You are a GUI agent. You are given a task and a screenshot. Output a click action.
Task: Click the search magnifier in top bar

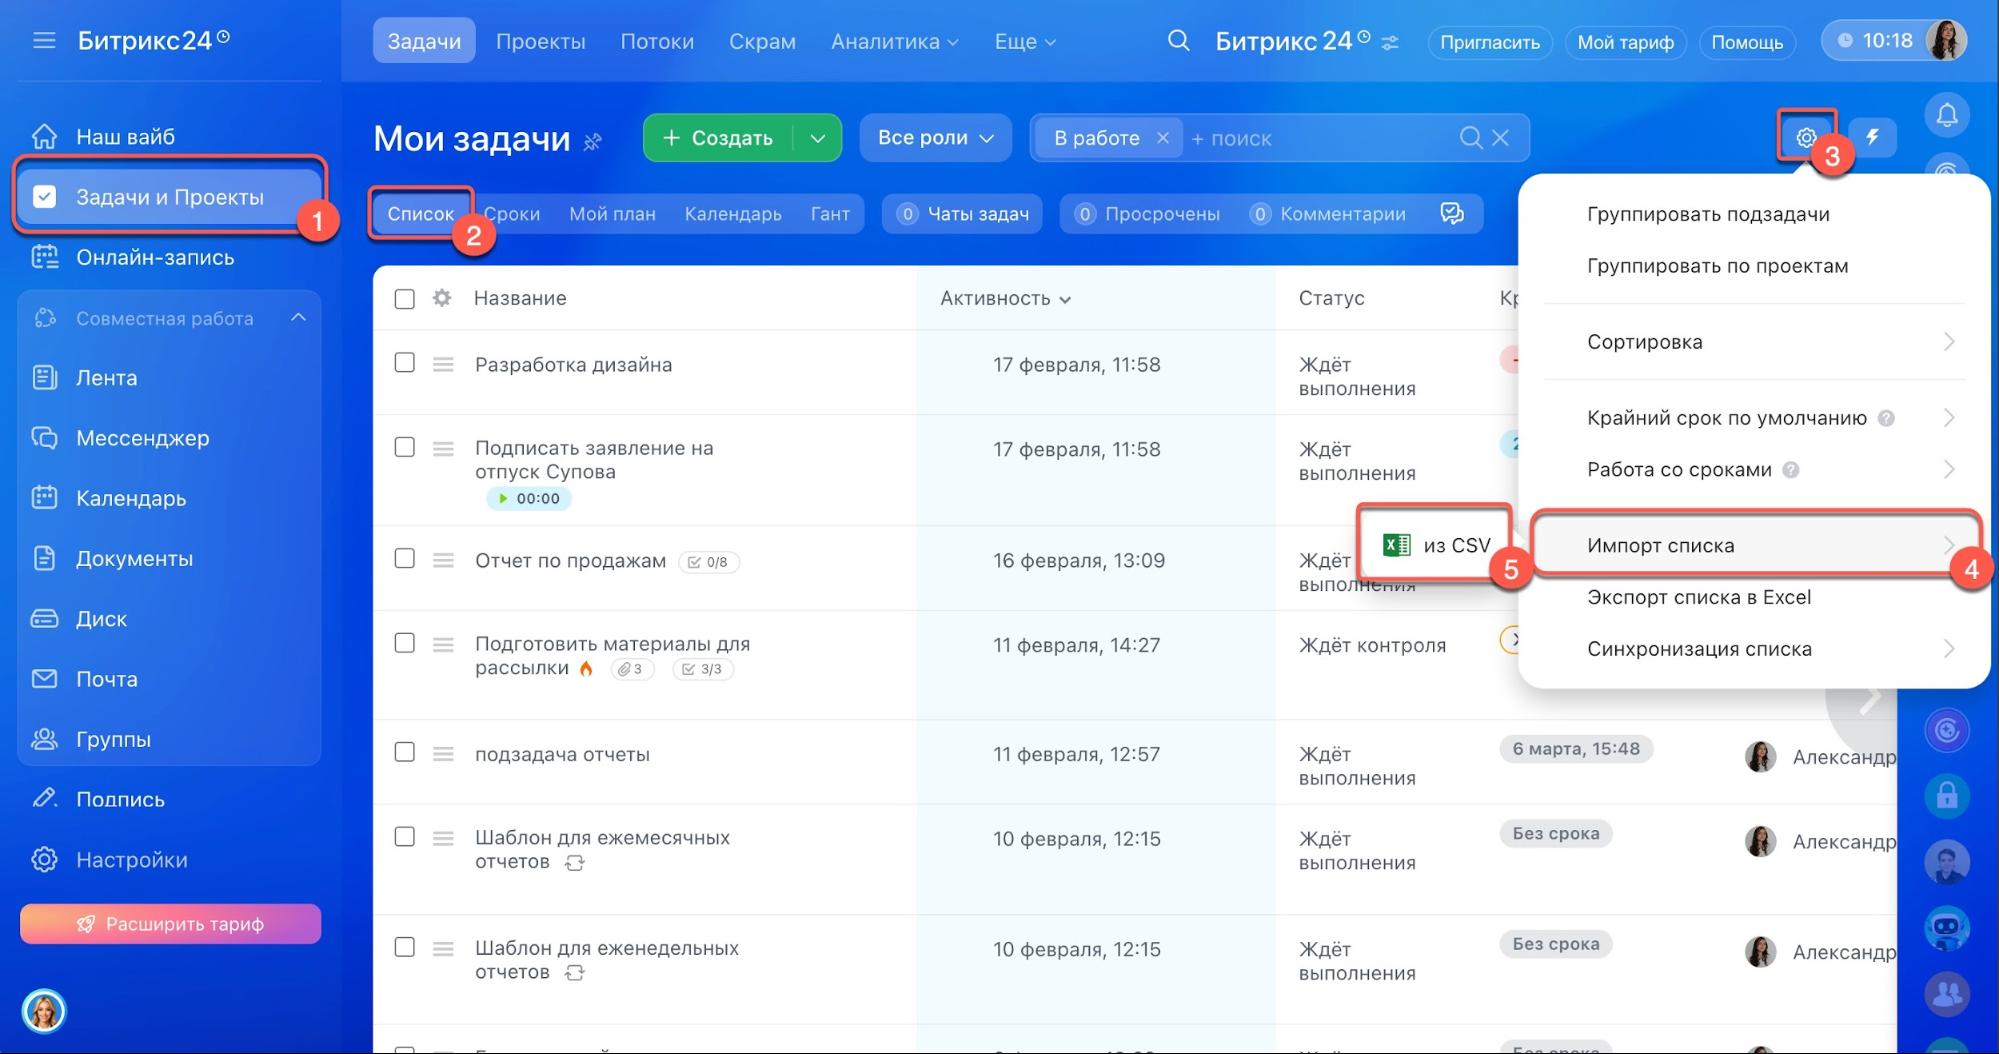(1178, 41)
